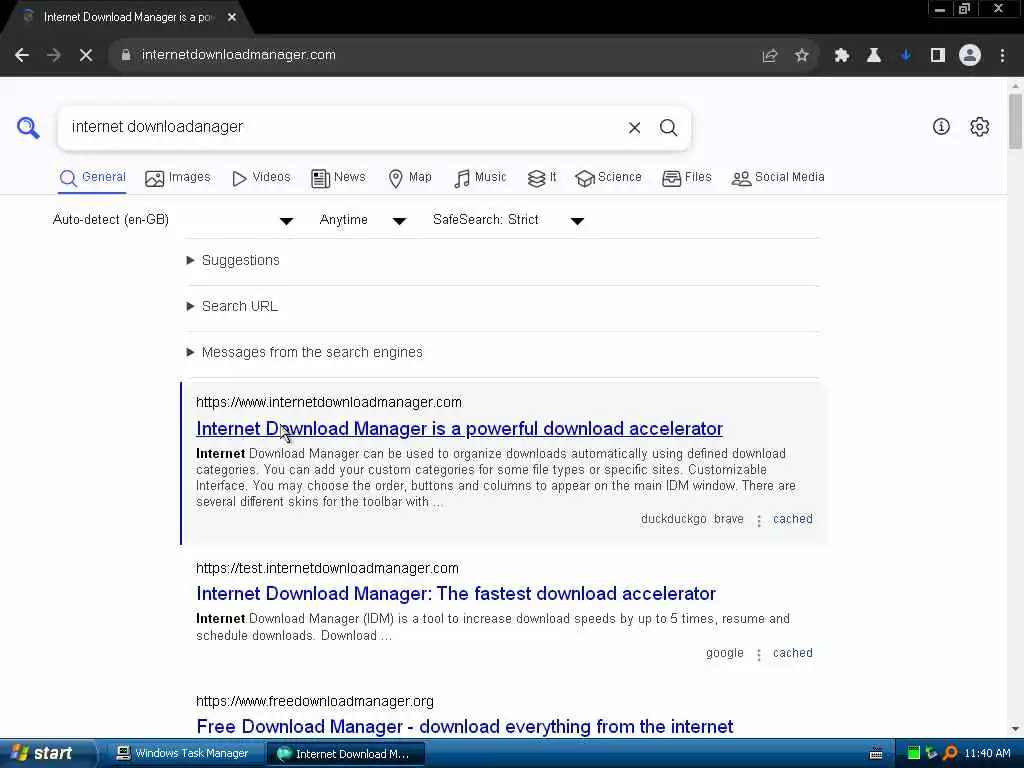Expand the Suggestions section
This screenshot has width=1024, height=768.
click(233, 261)
